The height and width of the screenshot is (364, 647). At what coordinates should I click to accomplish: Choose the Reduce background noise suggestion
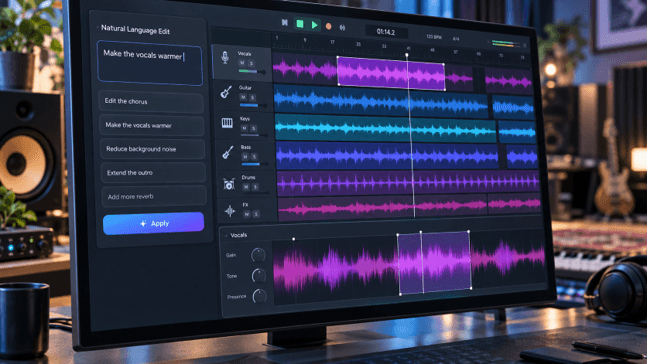[153, 149]
